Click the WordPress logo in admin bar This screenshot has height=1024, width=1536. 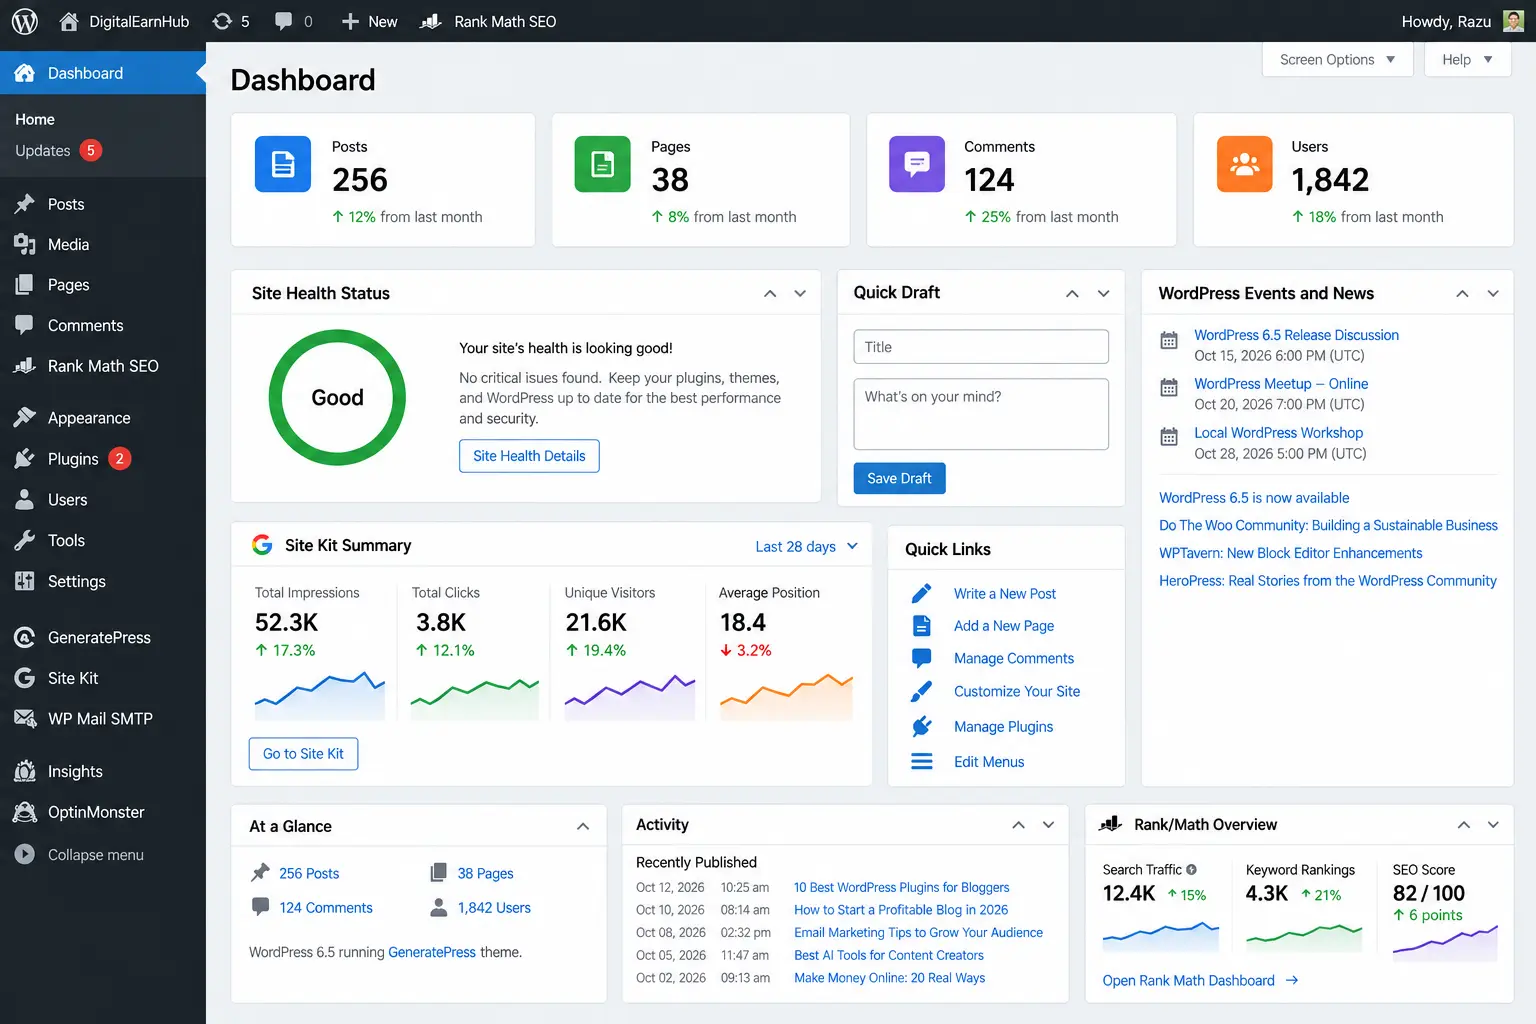pos(24,21)
